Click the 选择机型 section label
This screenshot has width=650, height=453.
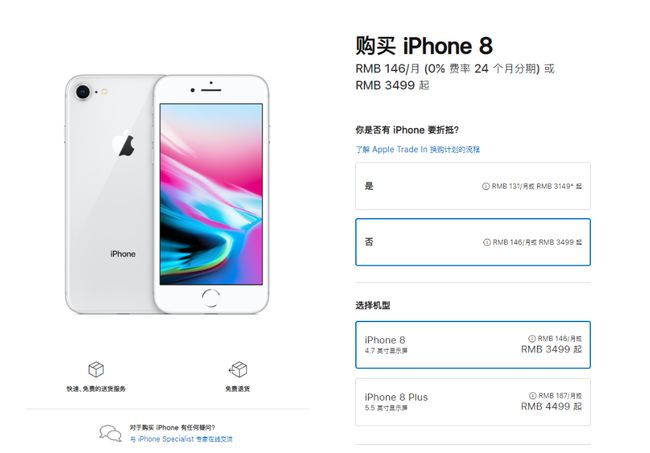pyautogui.click(x=373, y=305)
